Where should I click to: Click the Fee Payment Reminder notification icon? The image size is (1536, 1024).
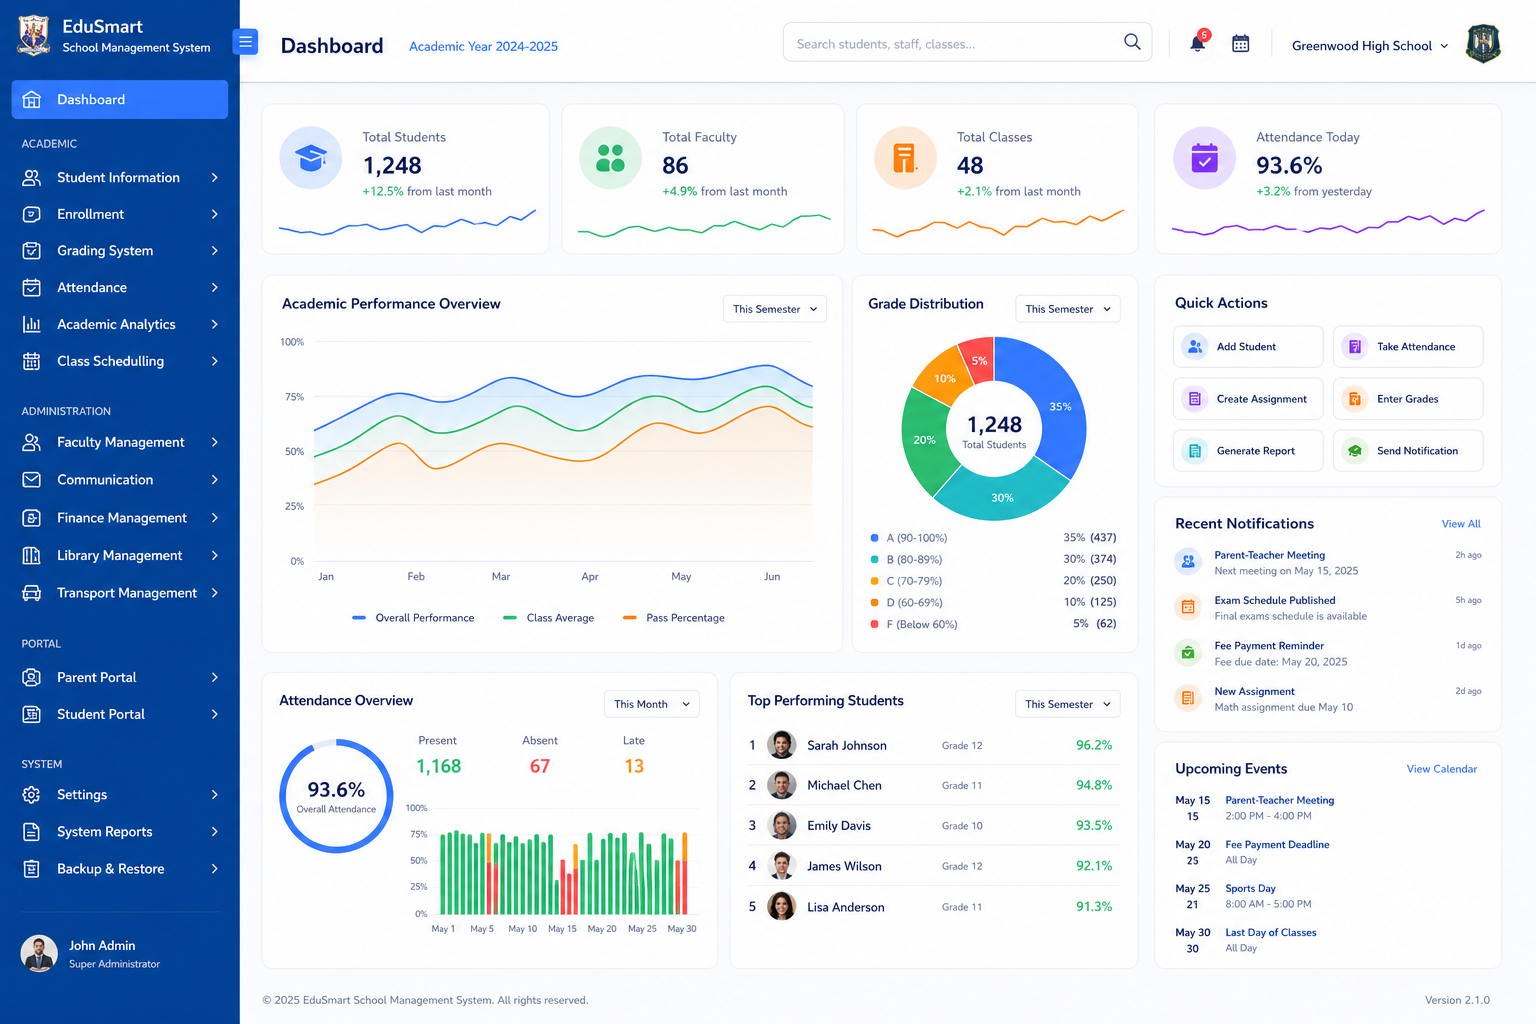[x=1188, y=652]
